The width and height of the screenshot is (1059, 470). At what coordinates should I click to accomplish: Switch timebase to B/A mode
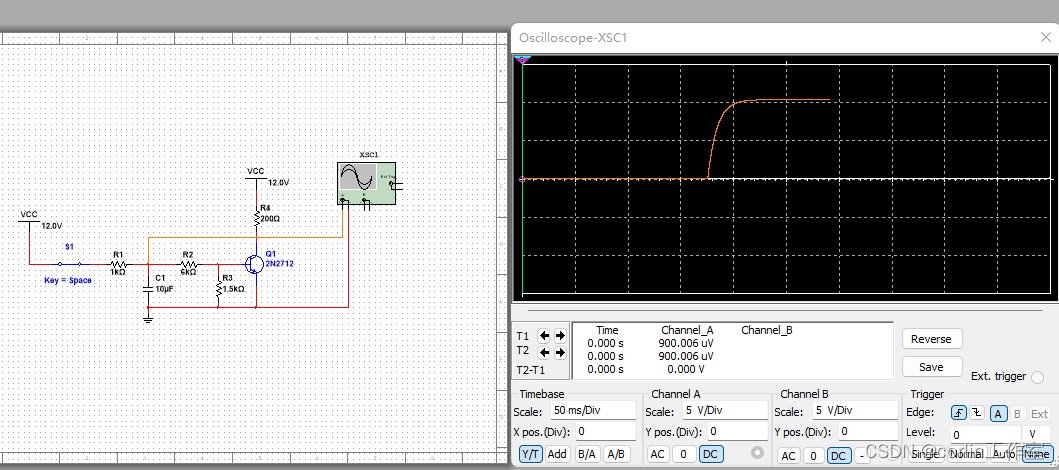click(x=587, y=454)
